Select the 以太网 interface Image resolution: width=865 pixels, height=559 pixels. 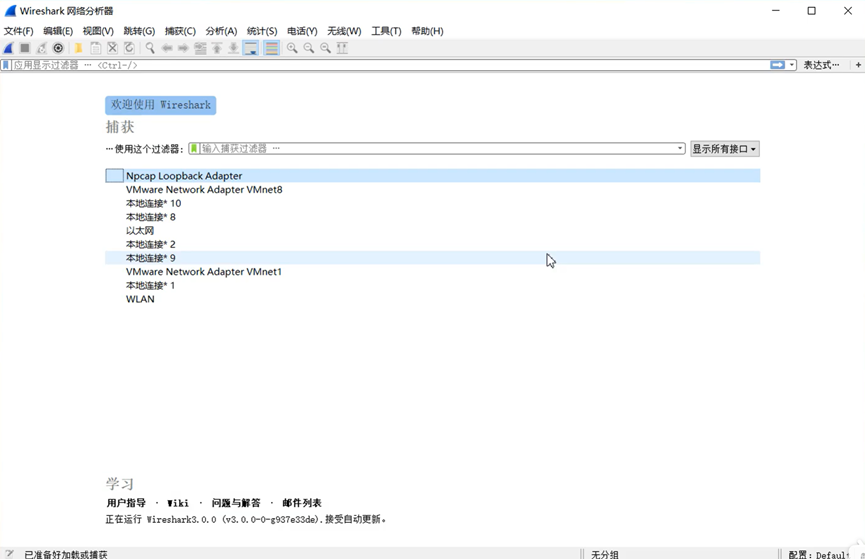(x=432, y=231)
